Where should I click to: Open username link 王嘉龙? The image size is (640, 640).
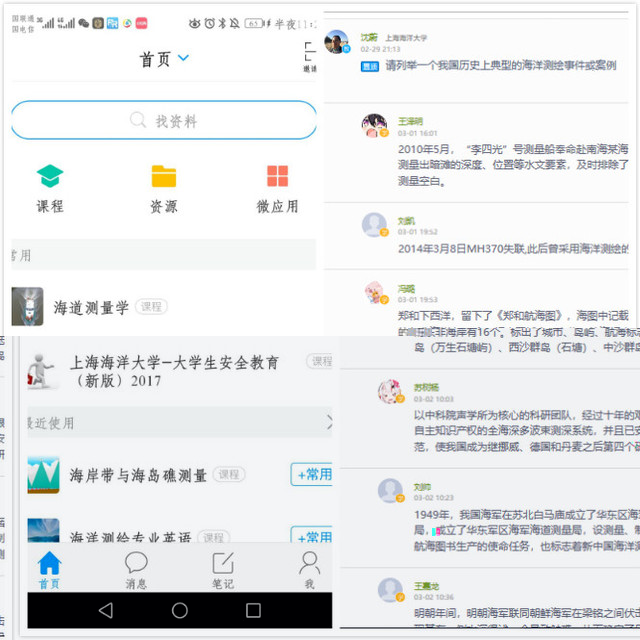click(427, 586)
